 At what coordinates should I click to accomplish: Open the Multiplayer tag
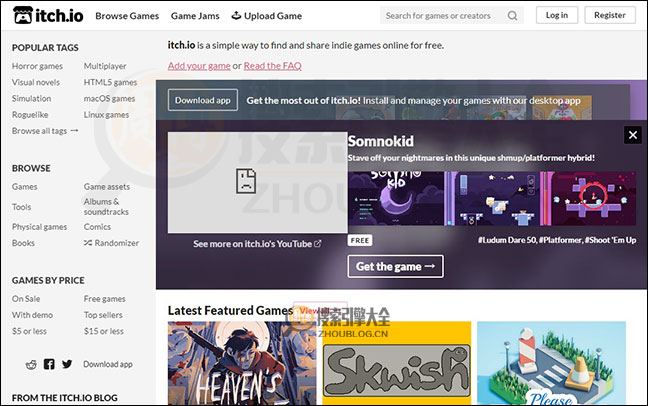pos(105,66)
